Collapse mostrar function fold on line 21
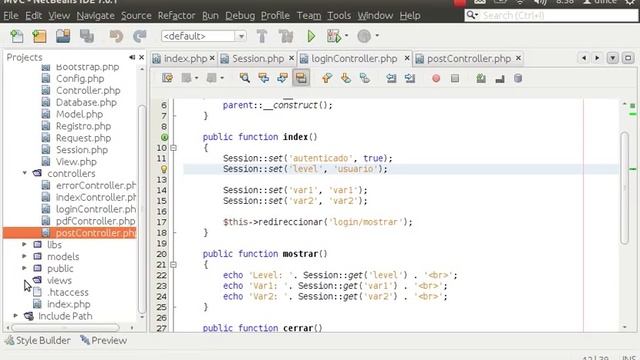 (173, 264)
